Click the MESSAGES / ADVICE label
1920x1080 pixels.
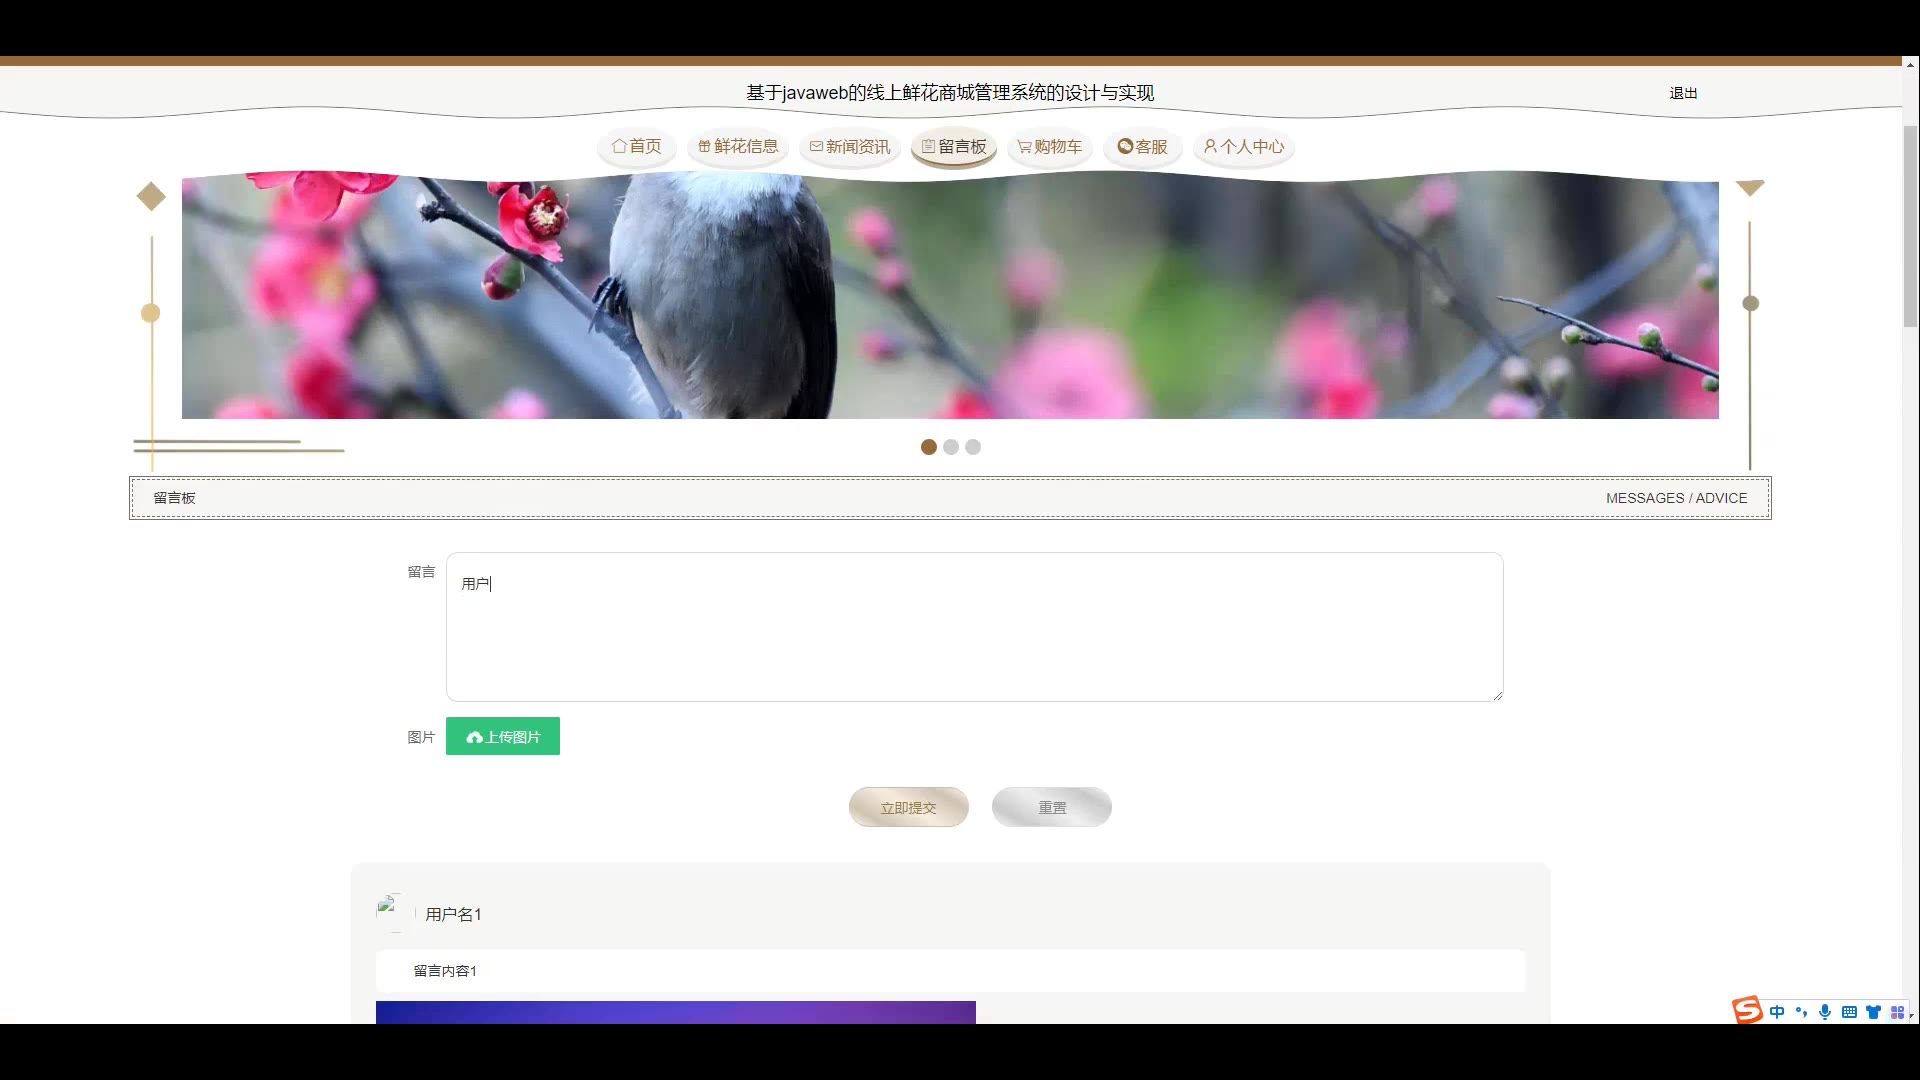click(1677, 498)
